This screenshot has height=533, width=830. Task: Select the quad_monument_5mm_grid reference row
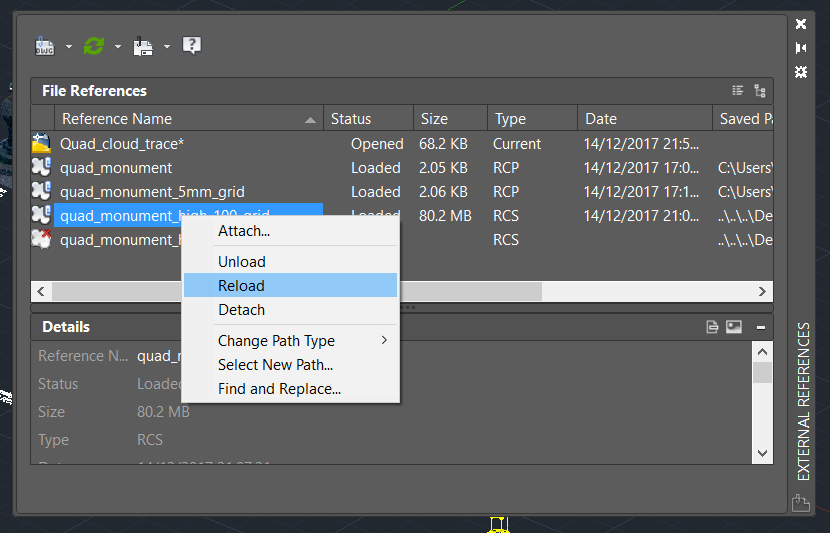point(402,192)
